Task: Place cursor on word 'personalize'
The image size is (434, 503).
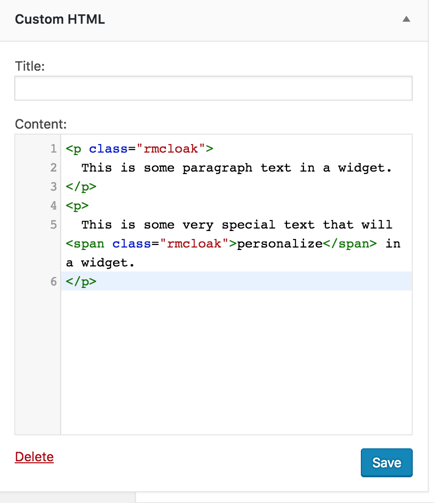Action: coord(280,244)
